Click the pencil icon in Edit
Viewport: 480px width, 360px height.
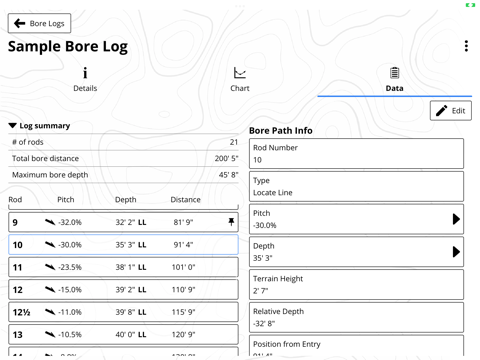(x=442, y=111)
